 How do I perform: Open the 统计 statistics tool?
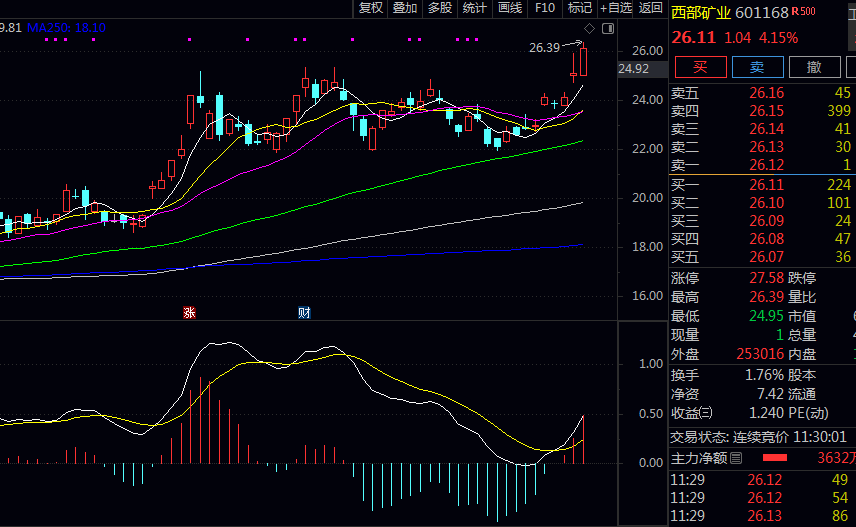pos(475,8)
